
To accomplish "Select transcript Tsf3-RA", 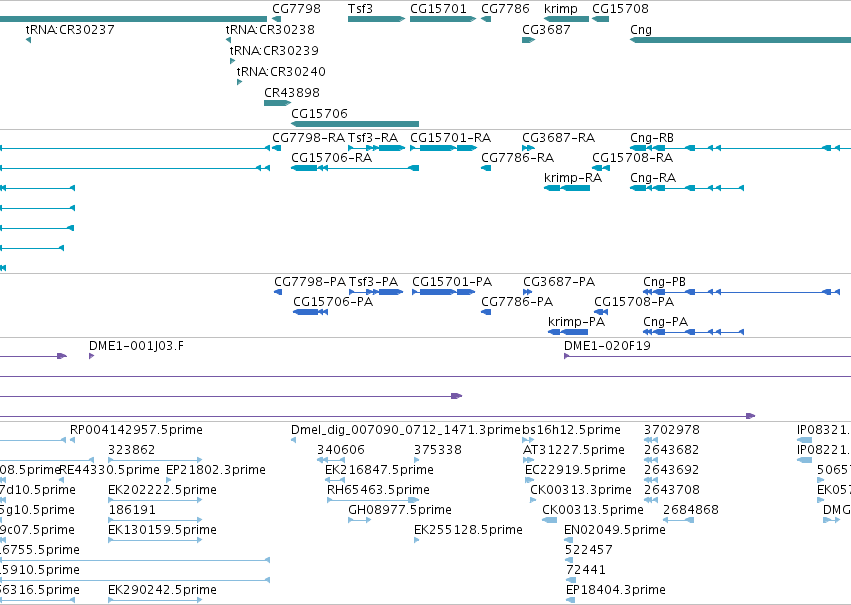I will 373,138.
